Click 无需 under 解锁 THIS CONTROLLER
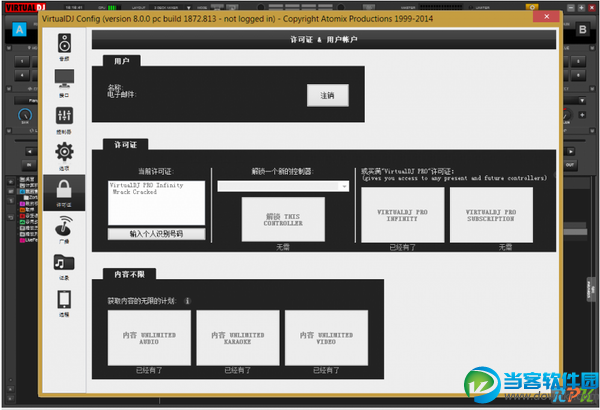The width and height of the screenshot is (600, 410). point(283,248)
